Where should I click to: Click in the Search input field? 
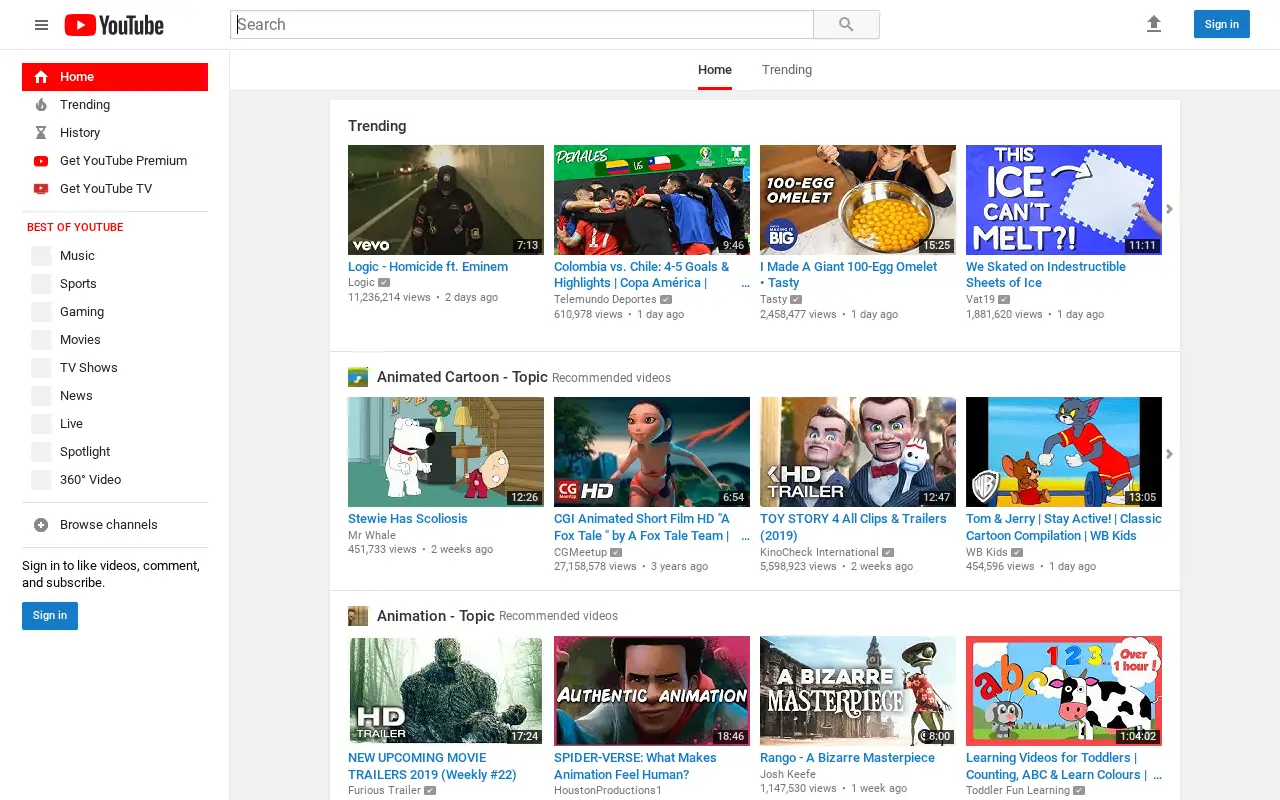click(522, 25)
